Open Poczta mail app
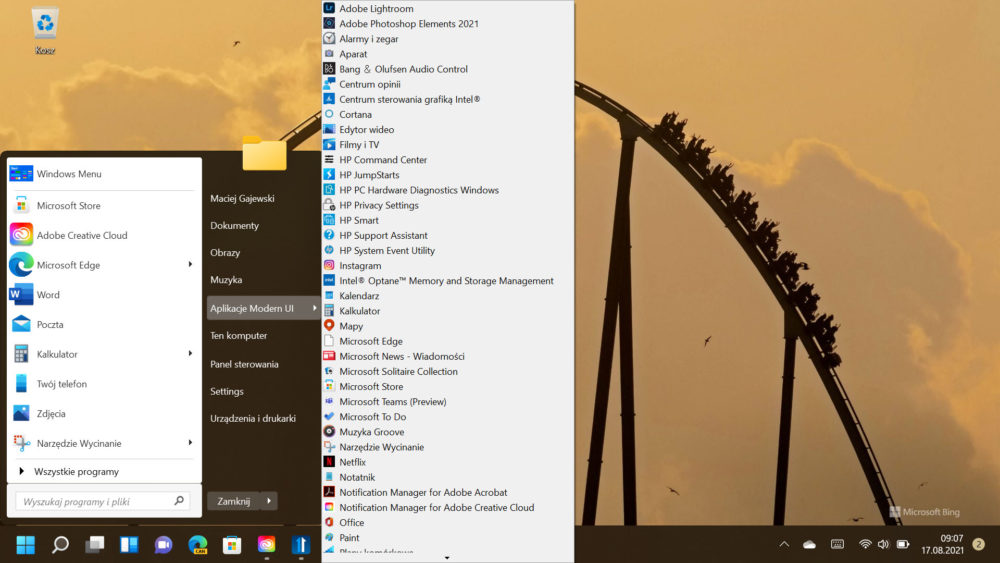The height and width of the screenshot is (563, 1000). click(x=103, y=325)
